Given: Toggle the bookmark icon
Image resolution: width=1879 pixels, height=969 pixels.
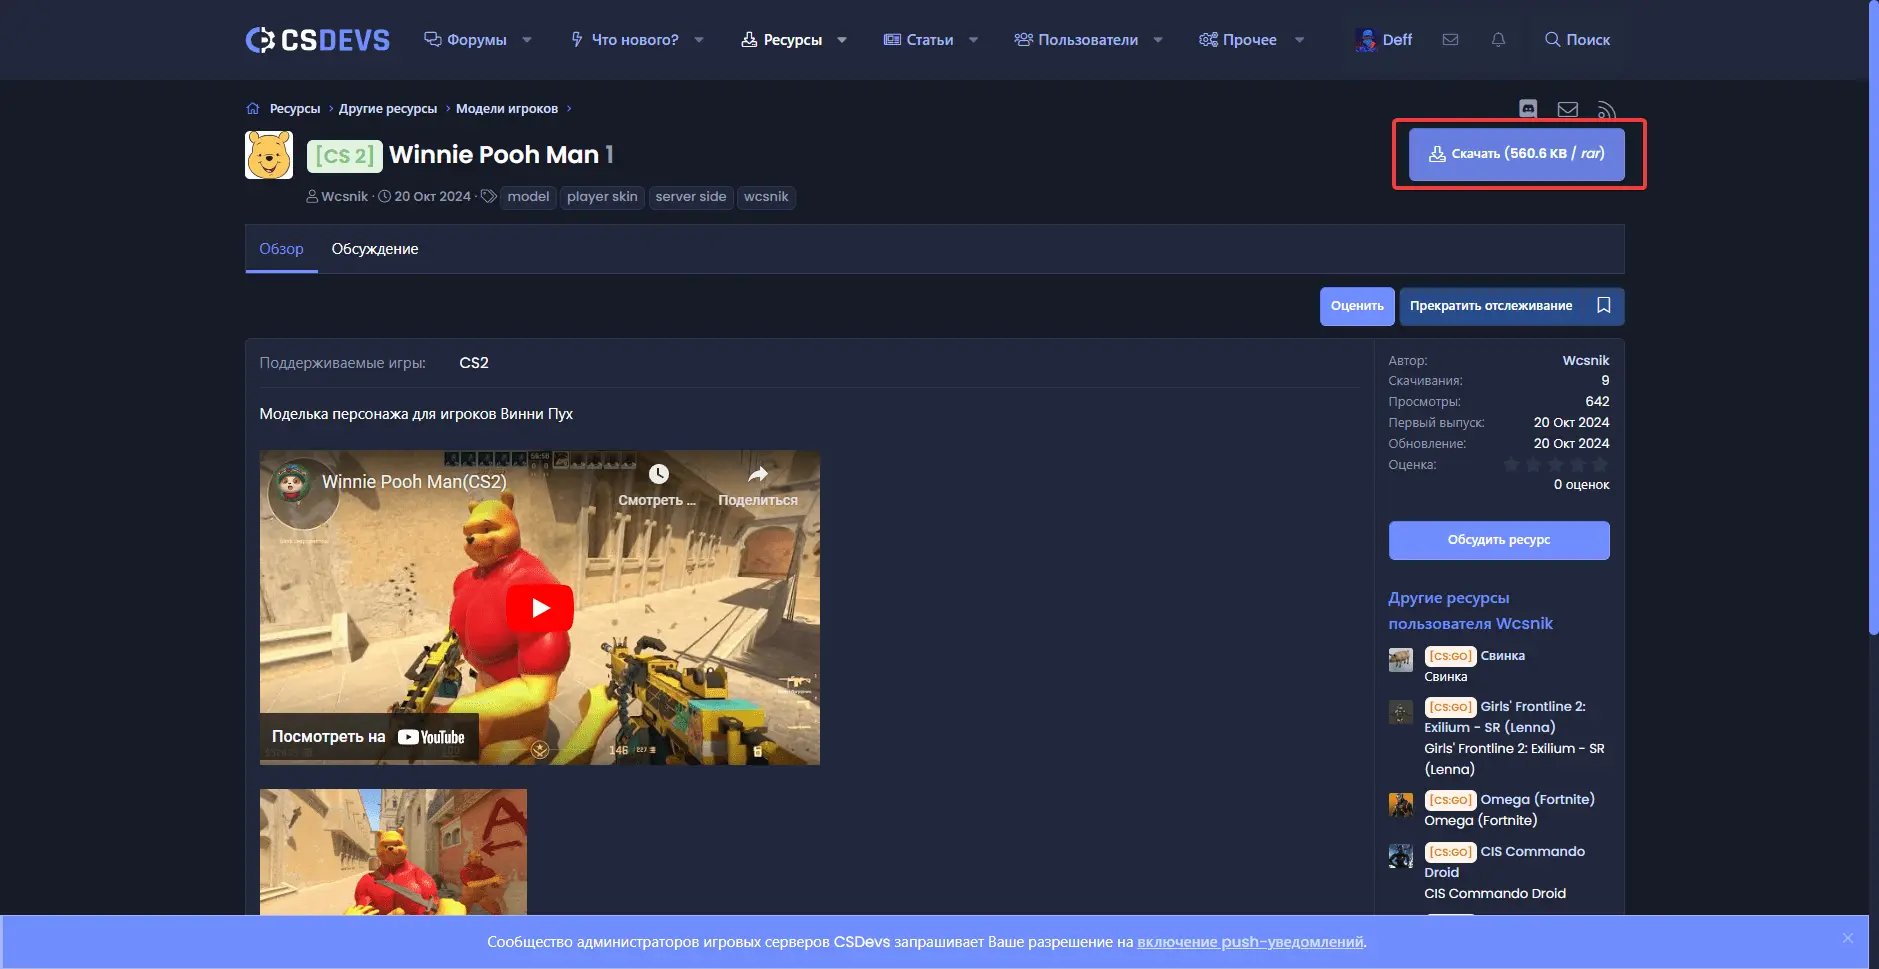Looking at the screenshot, I should 1604,306.
